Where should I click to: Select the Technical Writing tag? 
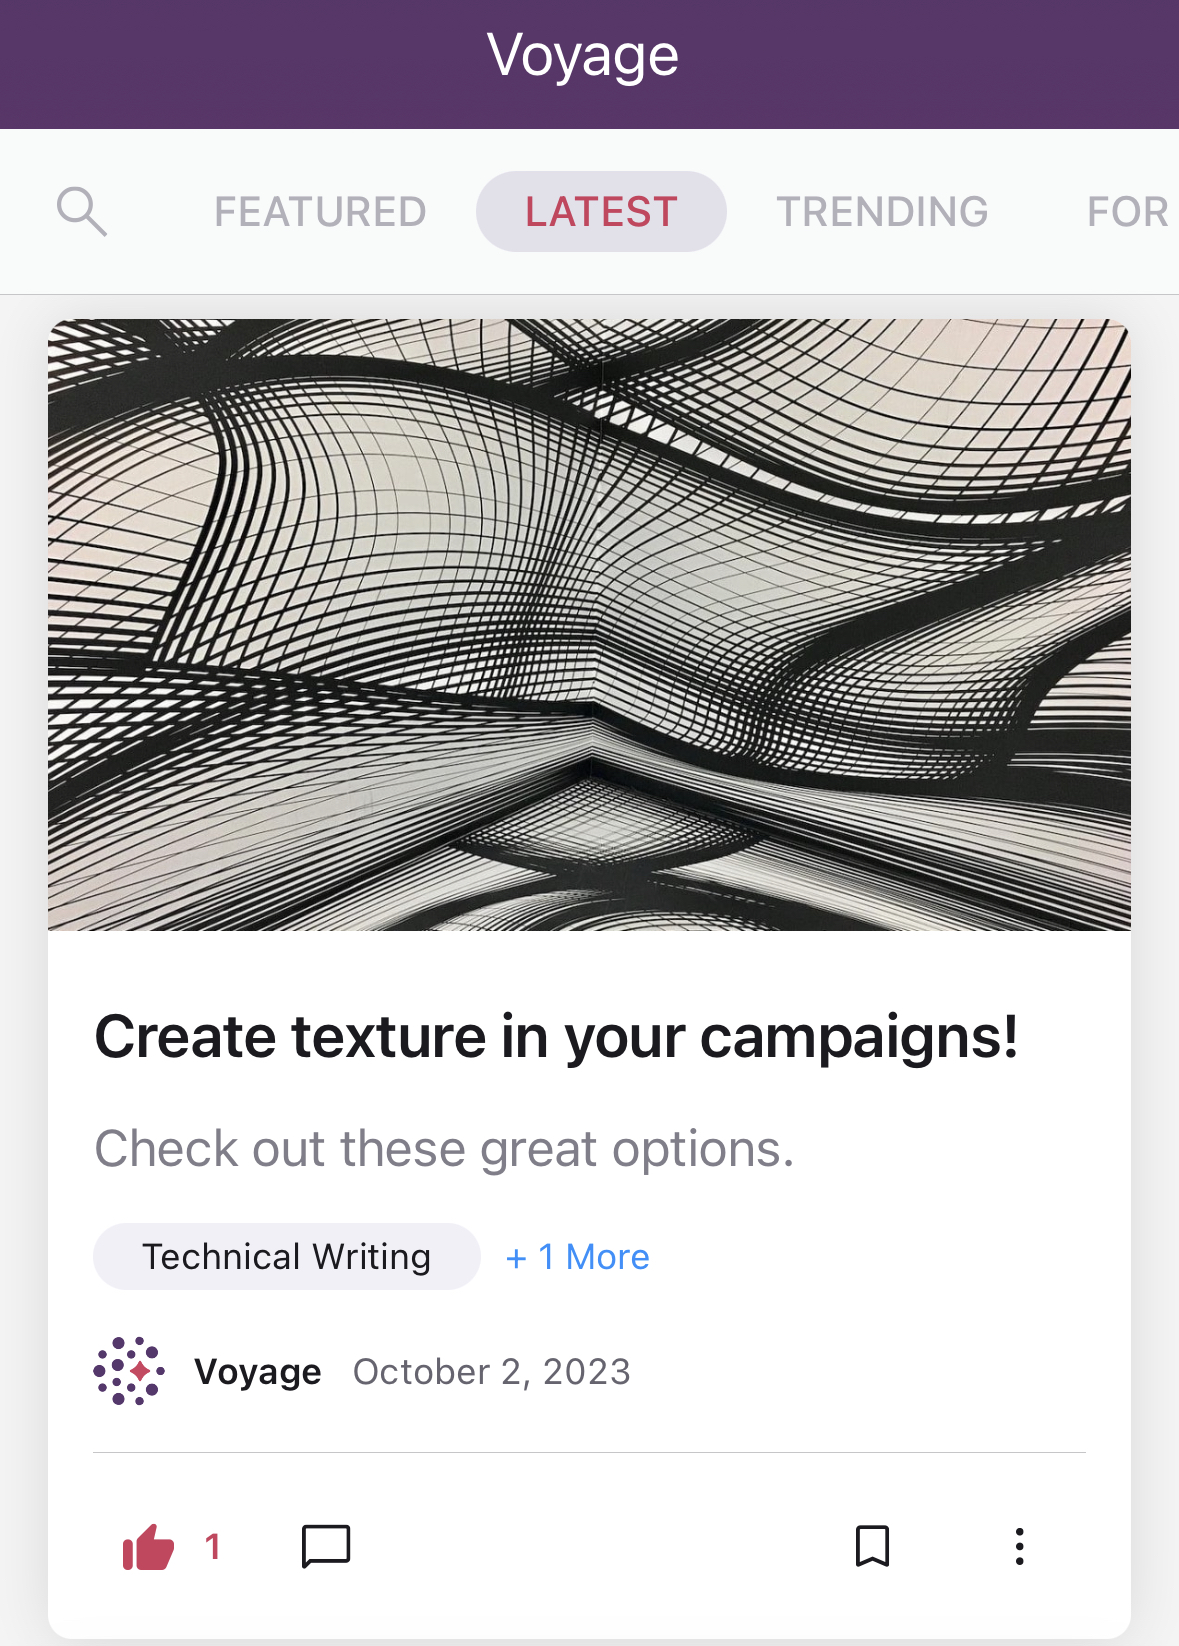(x=286, y=1256)
